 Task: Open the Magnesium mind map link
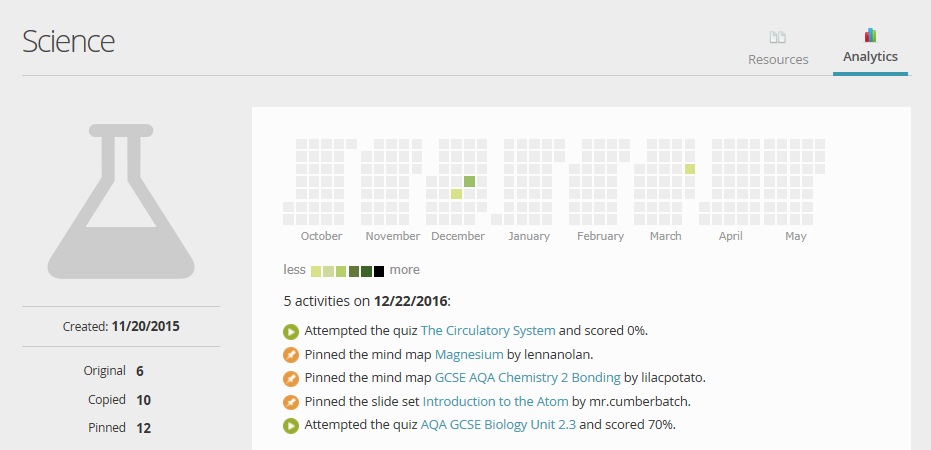pyautogui.click(x=469, y=354)
